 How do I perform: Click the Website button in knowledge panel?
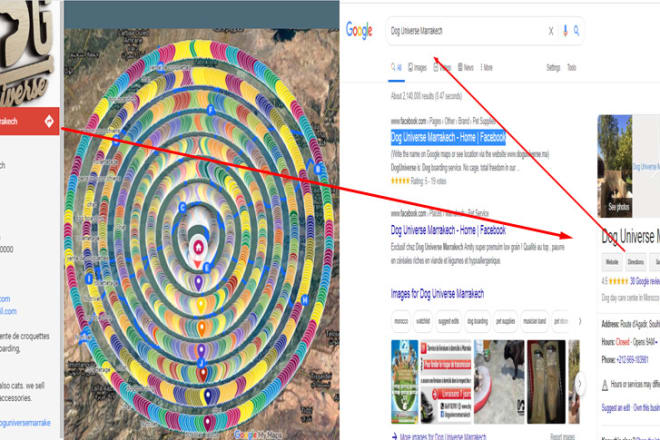(x=612, y=262)
